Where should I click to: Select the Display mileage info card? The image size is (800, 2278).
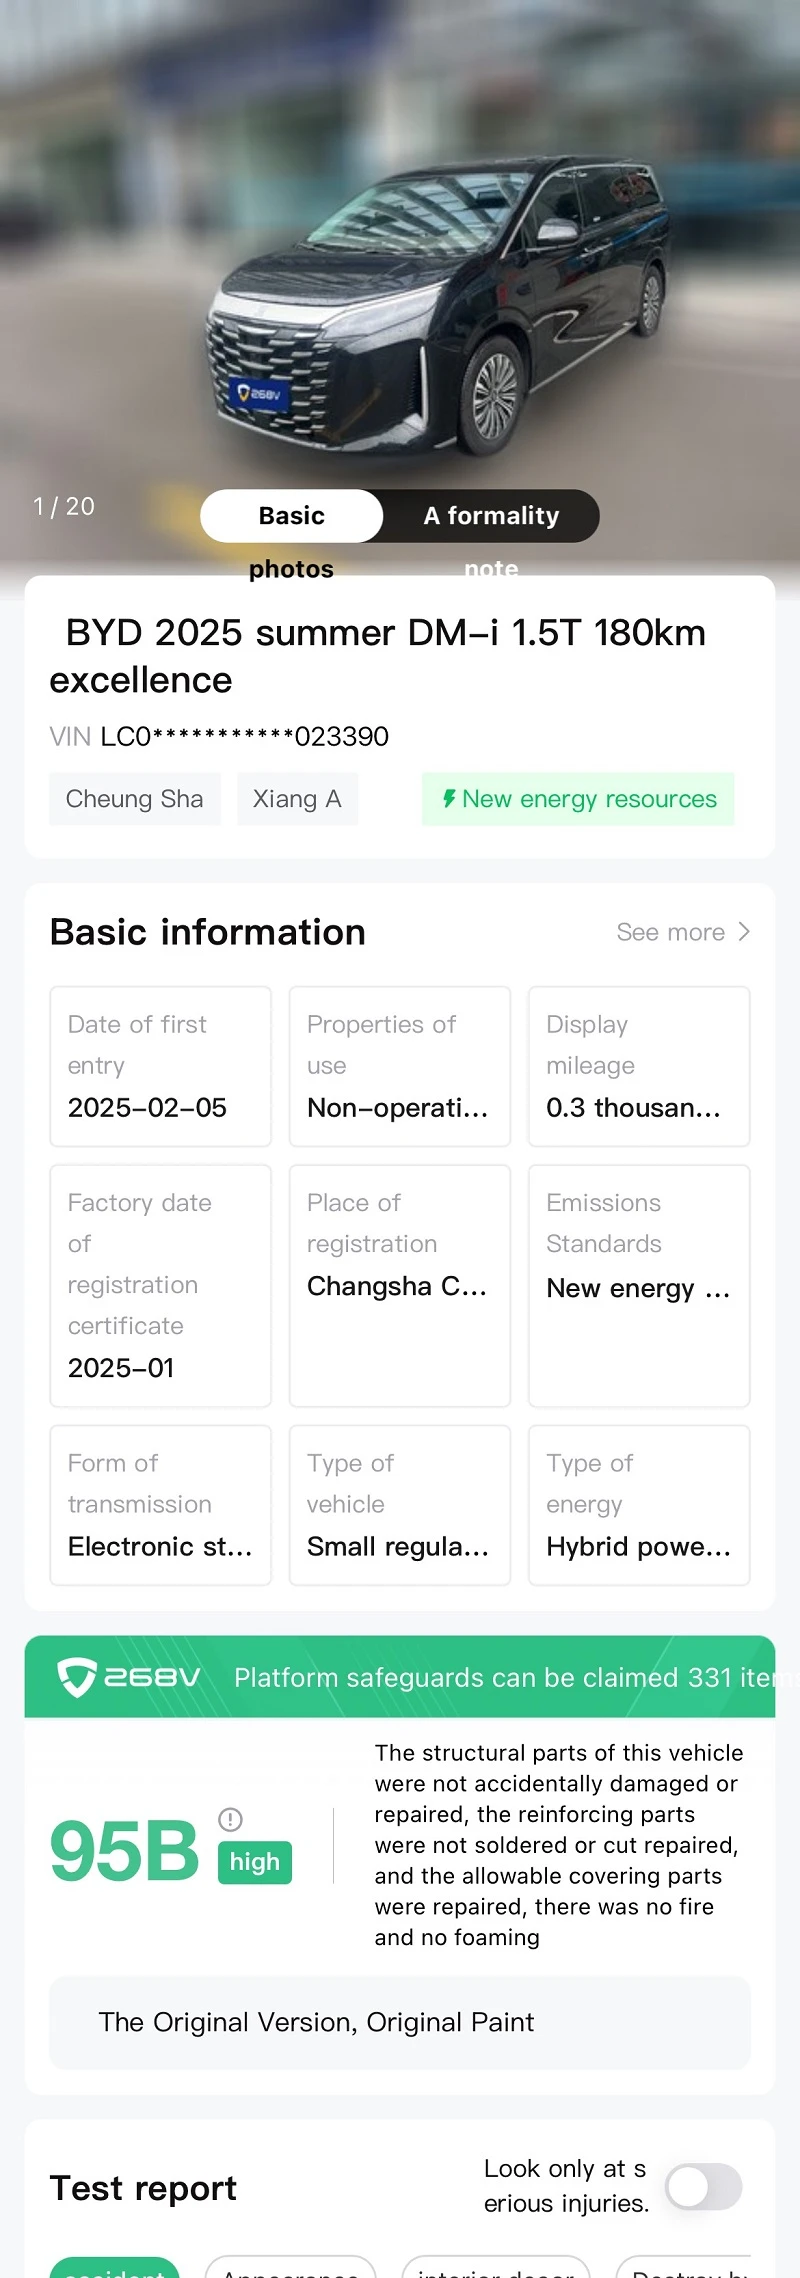click(639, 1066)
